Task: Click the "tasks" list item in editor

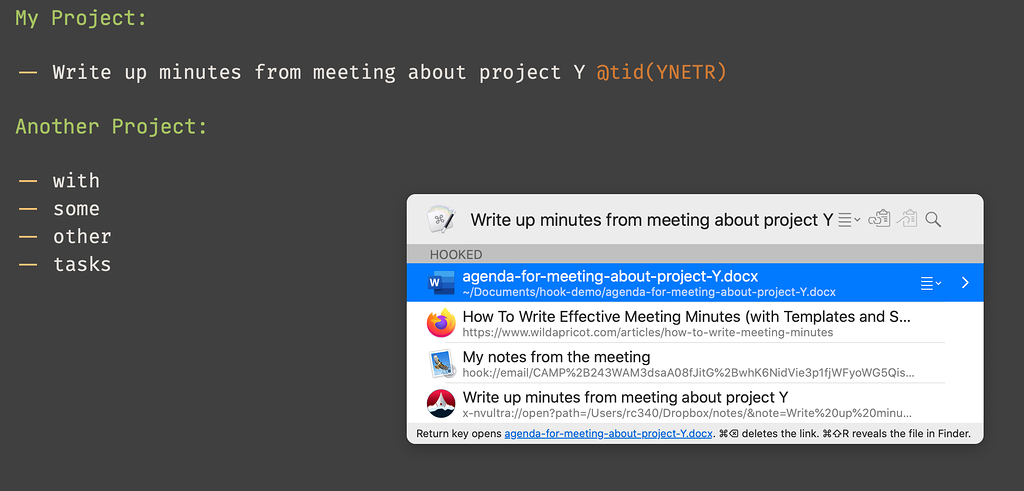Action: [82, 265]
